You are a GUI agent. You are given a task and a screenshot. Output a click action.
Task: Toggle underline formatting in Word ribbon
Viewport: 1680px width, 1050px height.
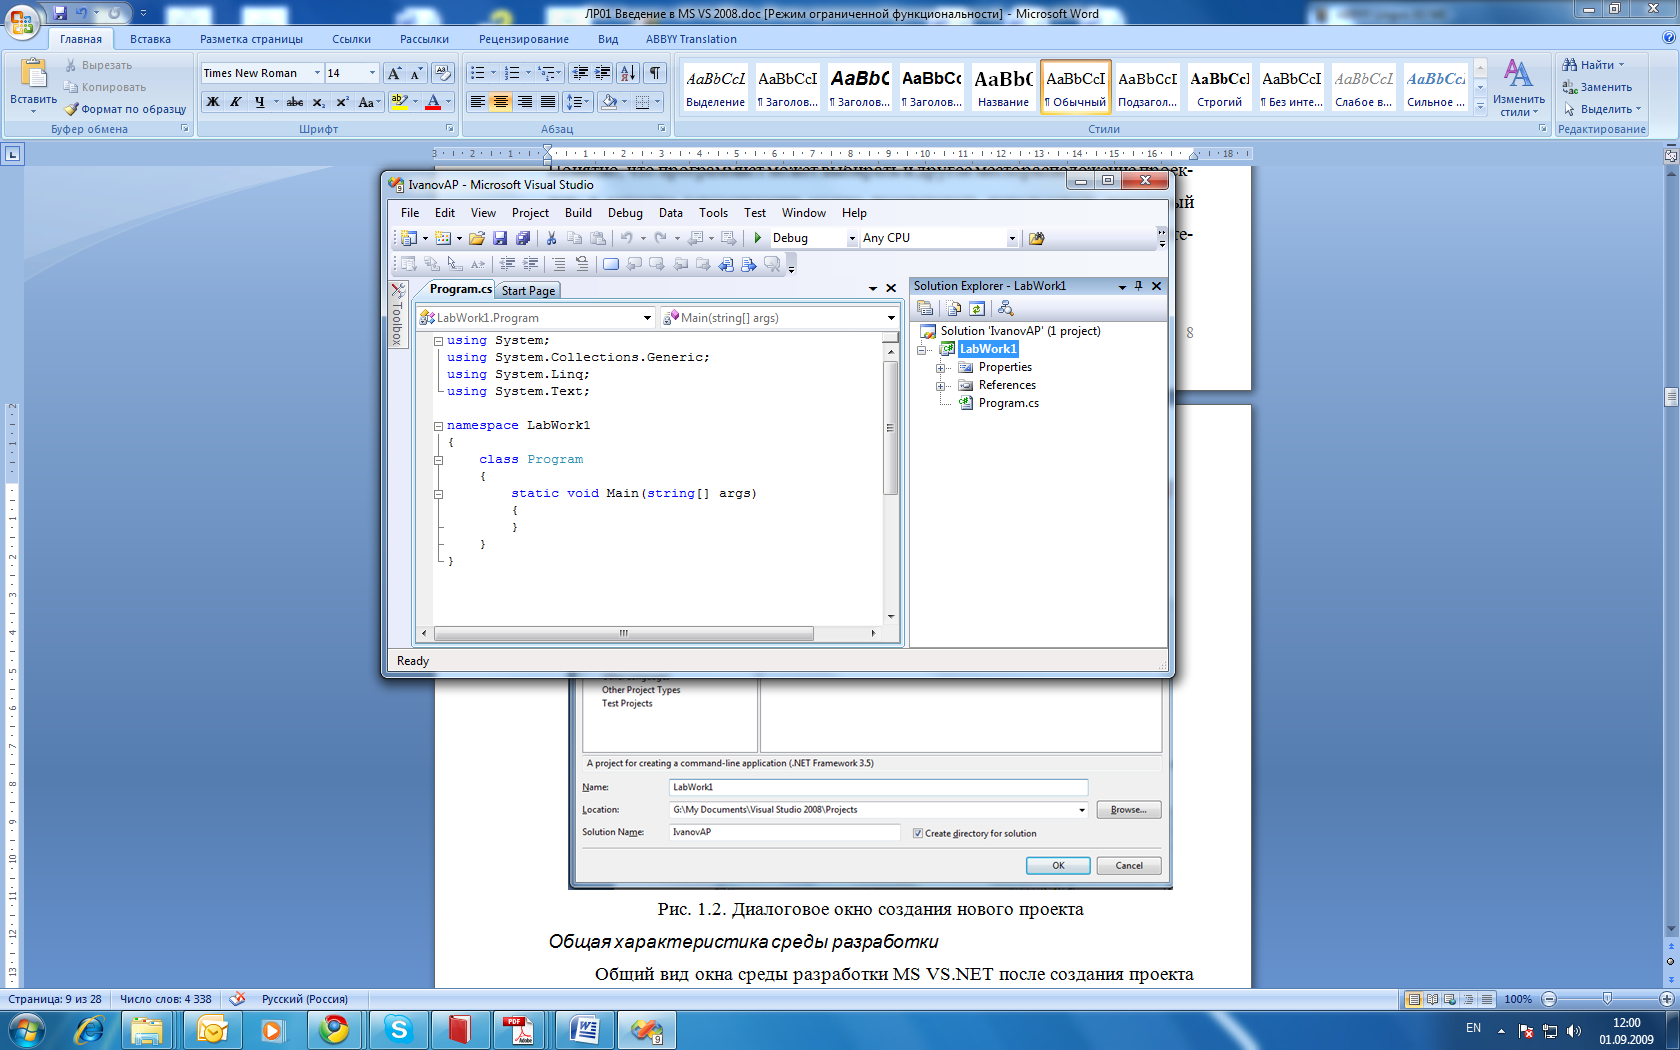point(260,102)
